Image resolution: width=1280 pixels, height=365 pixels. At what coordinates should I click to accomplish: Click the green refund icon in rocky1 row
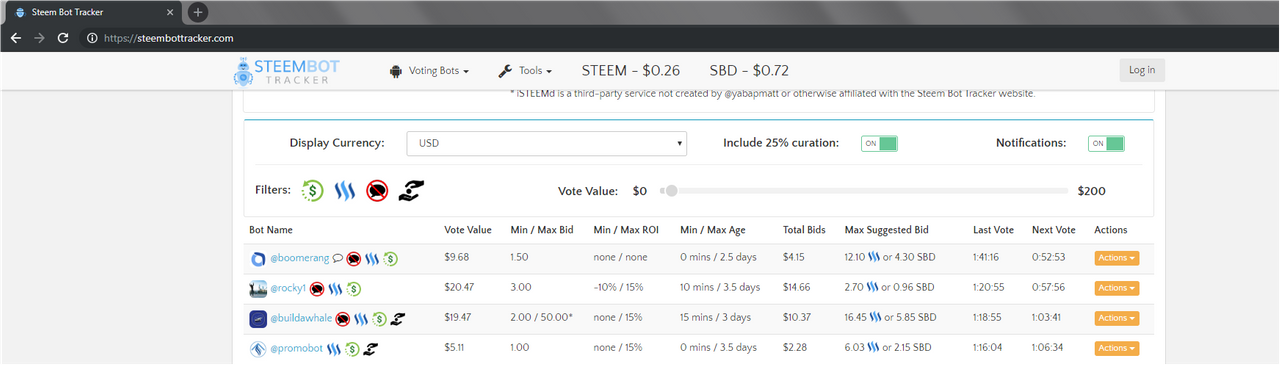pyautogui.click(x=354, y=289)
